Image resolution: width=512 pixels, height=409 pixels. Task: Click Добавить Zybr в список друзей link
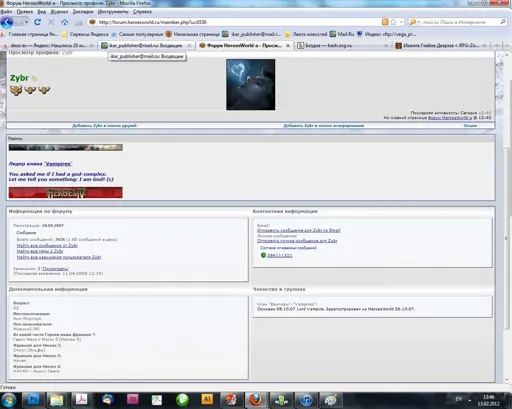104,126
